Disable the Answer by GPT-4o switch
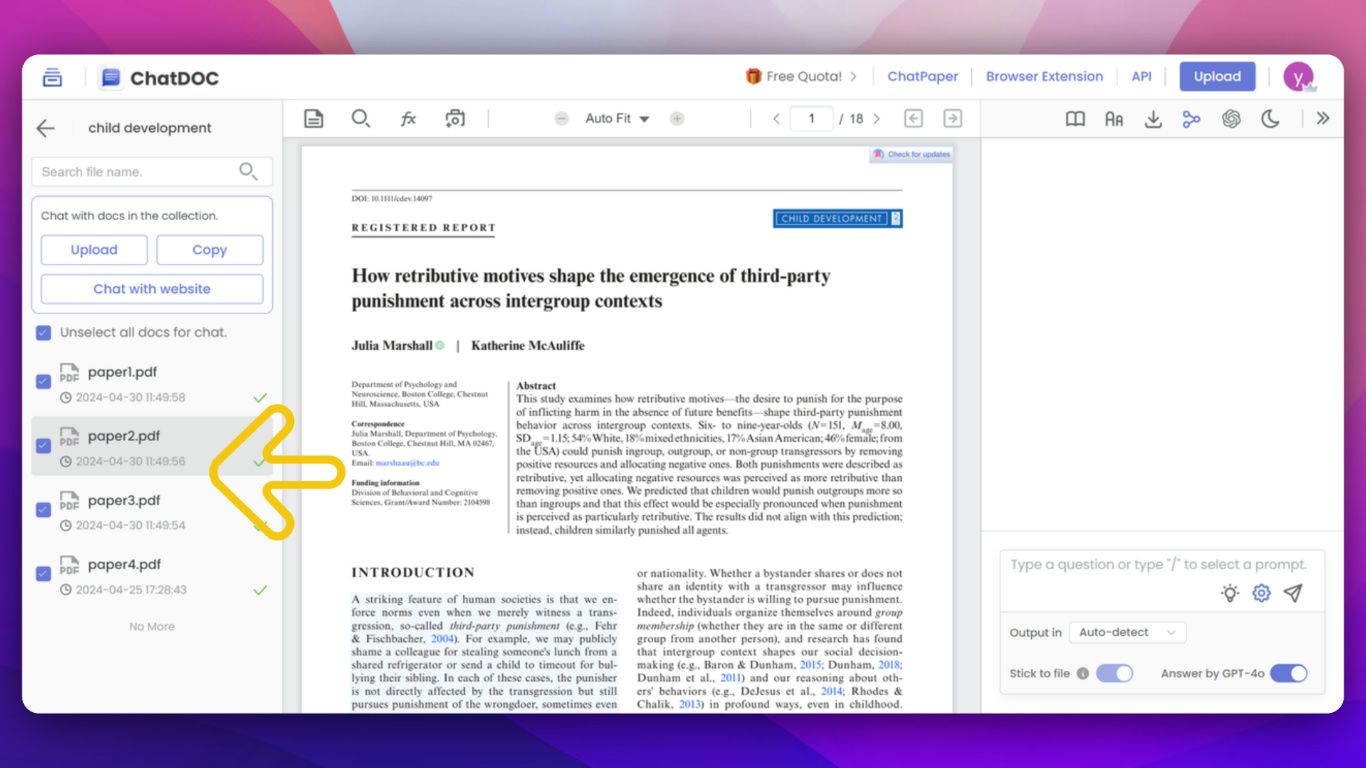The width and height of the screenshot is (1366, 768). click(x=1288, y=673)
